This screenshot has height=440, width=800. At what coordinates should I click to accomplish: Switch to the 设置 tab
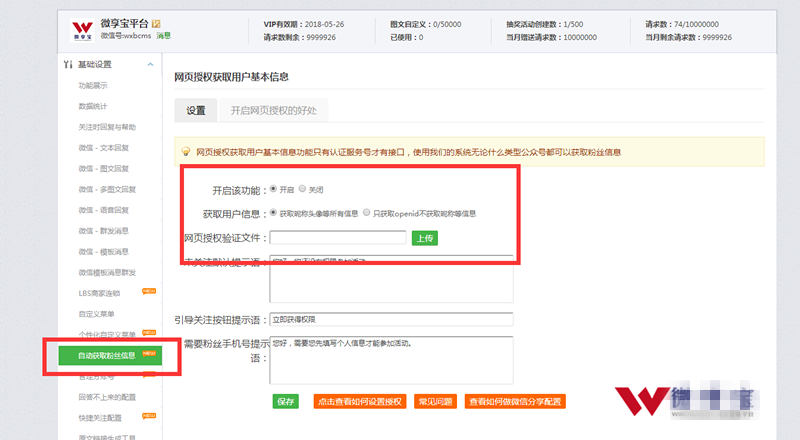coord(195,110)
